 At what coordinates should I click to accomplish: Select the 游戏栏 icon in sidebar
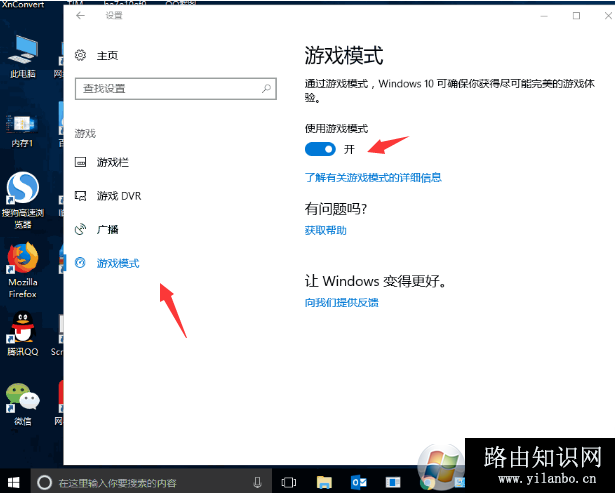pos(80,162)
